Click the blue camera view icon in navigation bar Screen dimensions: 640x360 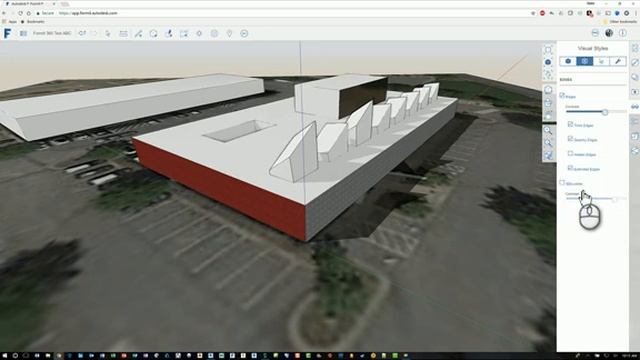[548, 62]
